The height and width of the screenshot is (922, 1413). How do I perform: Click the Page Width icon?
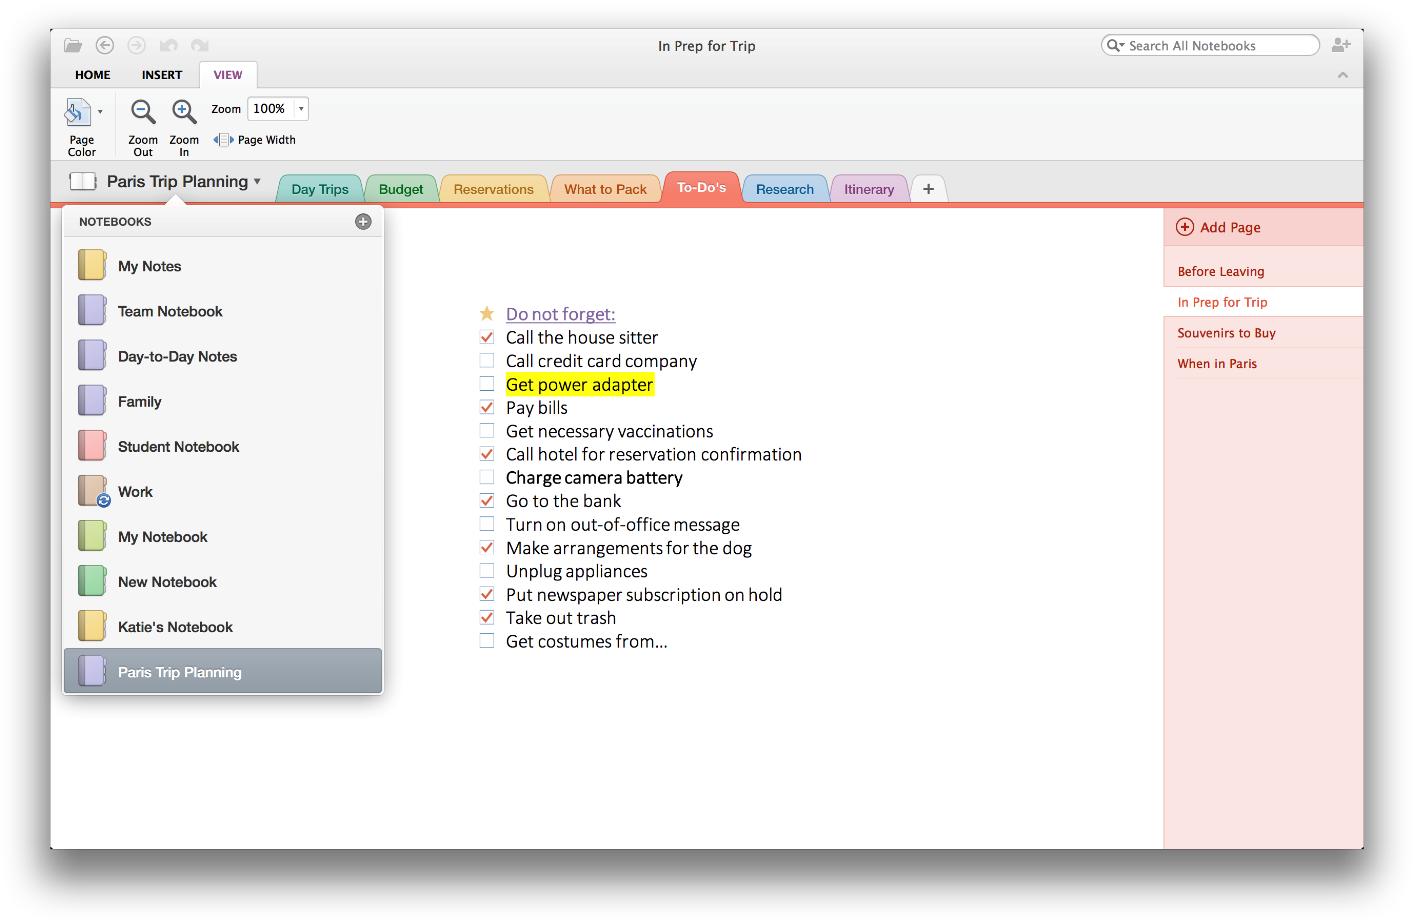click(x=222, y=139)
